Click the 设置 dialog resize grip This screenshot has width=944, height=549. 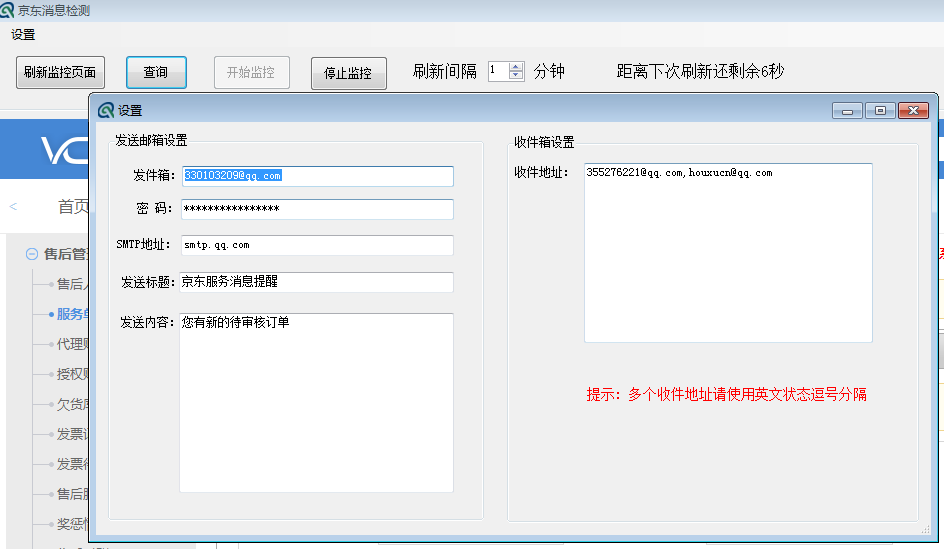coord(925,530)
